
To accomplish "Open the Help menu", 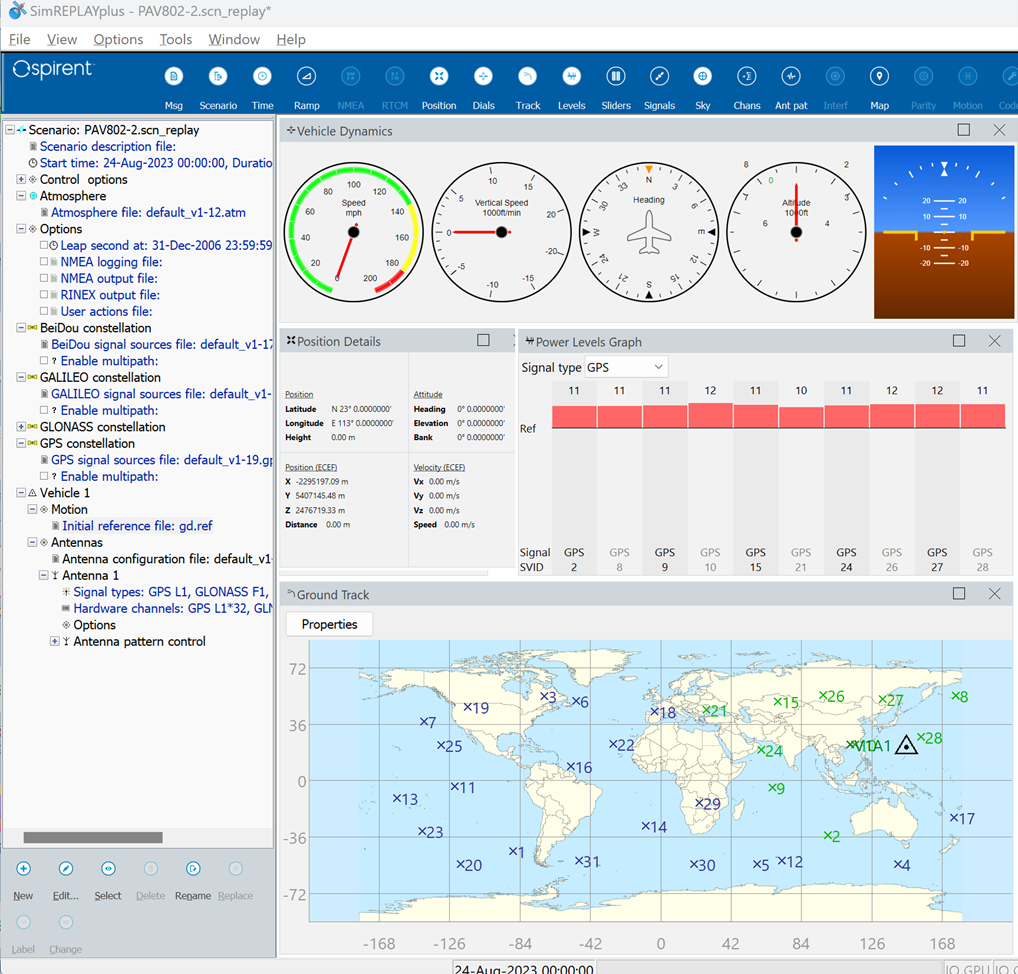I will pyautogui.click(x=291, y=40).
